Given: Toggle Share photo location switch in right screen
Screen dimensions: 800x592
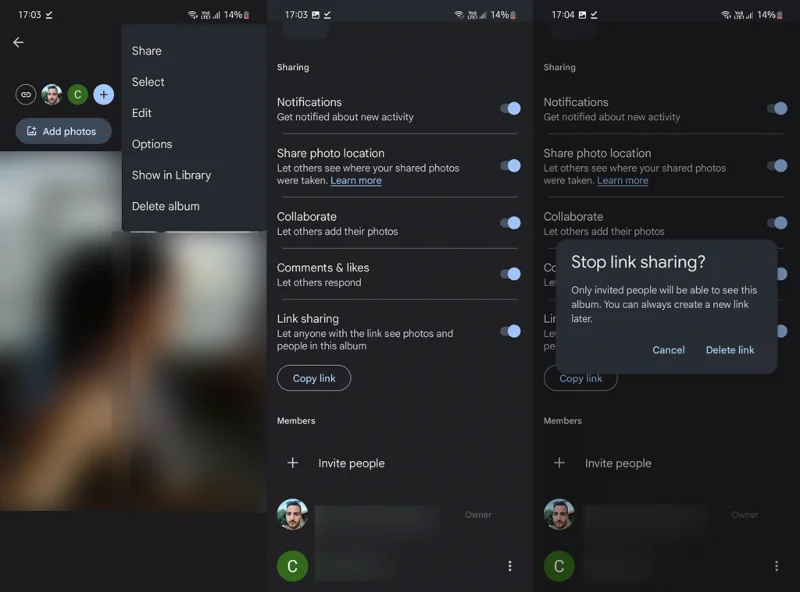Looking at the screenshot, I should 777,165.
